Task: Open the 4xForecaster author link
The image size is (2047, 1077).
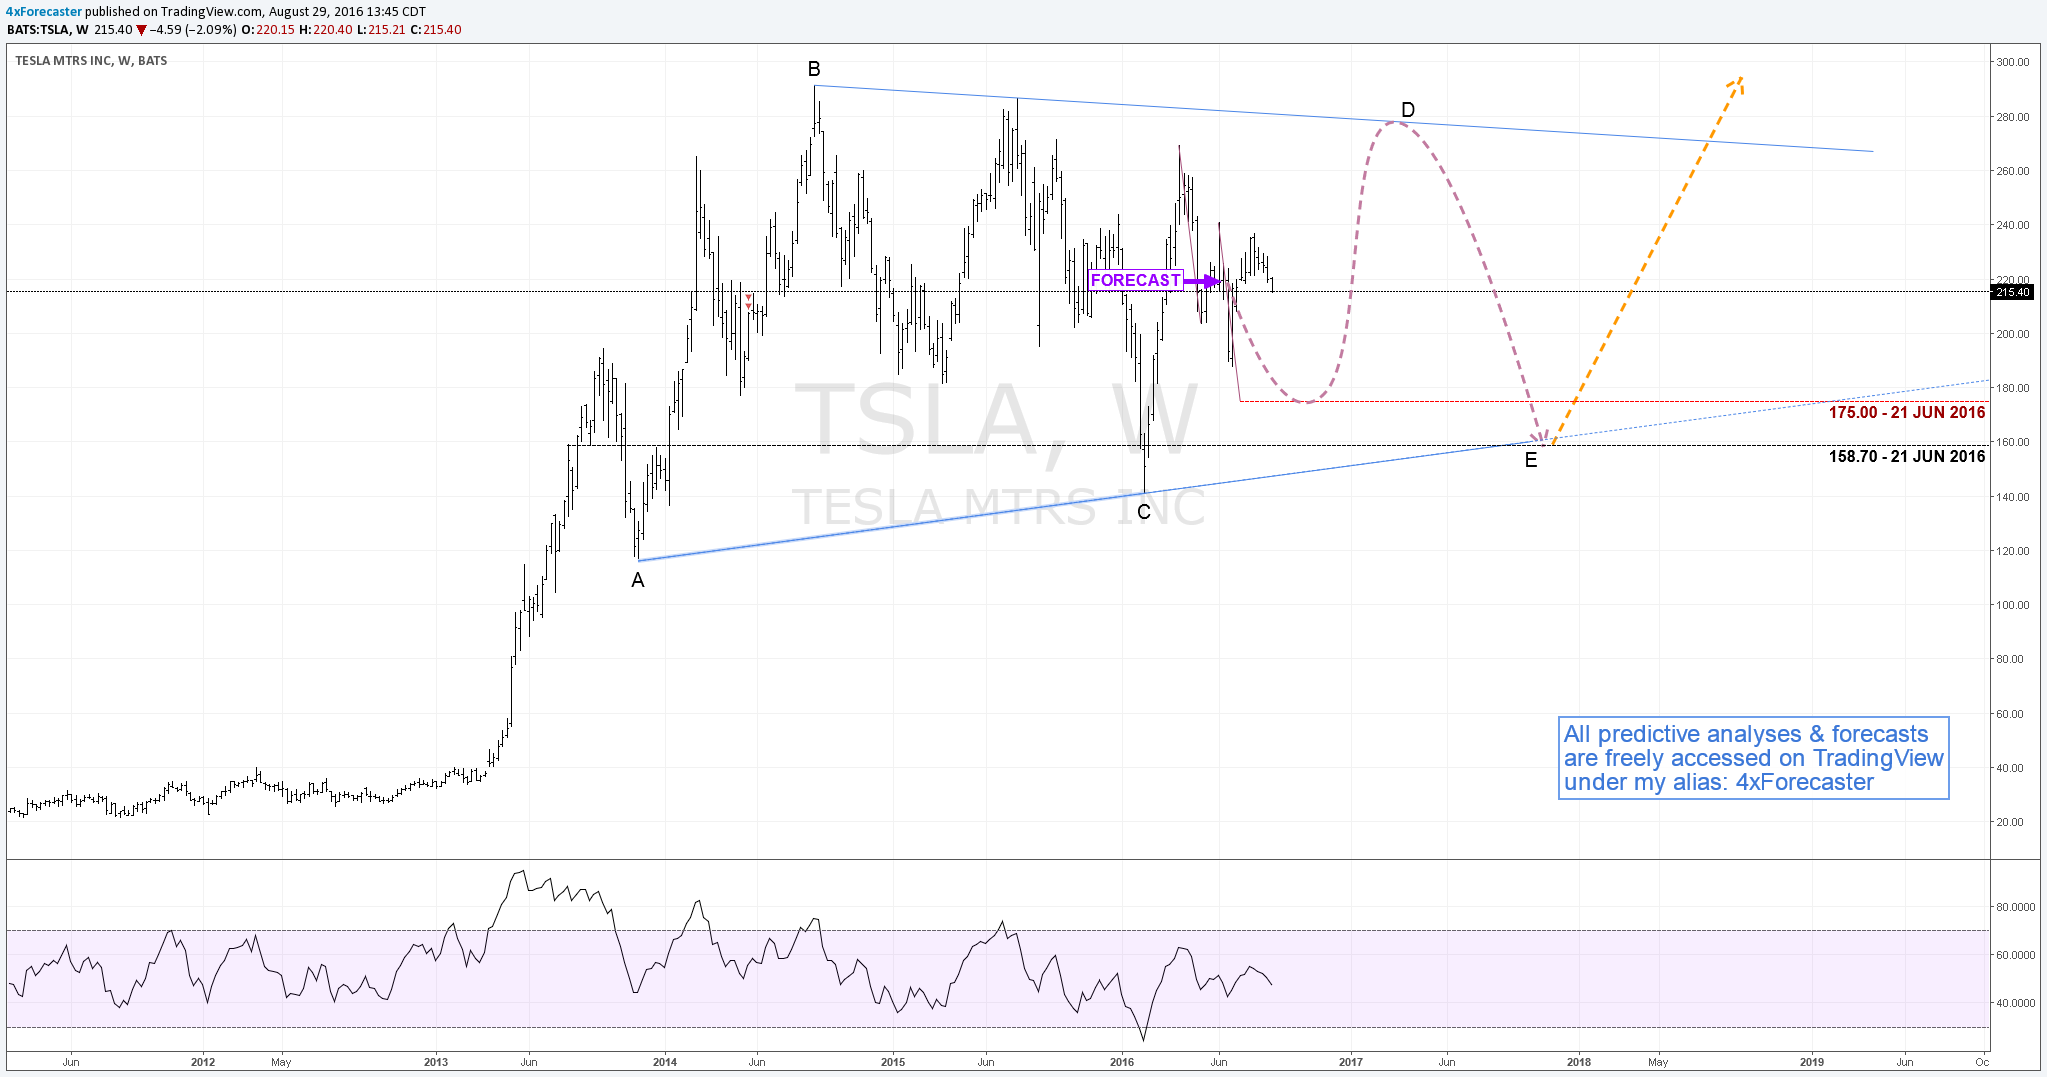Action: (44, 12)
